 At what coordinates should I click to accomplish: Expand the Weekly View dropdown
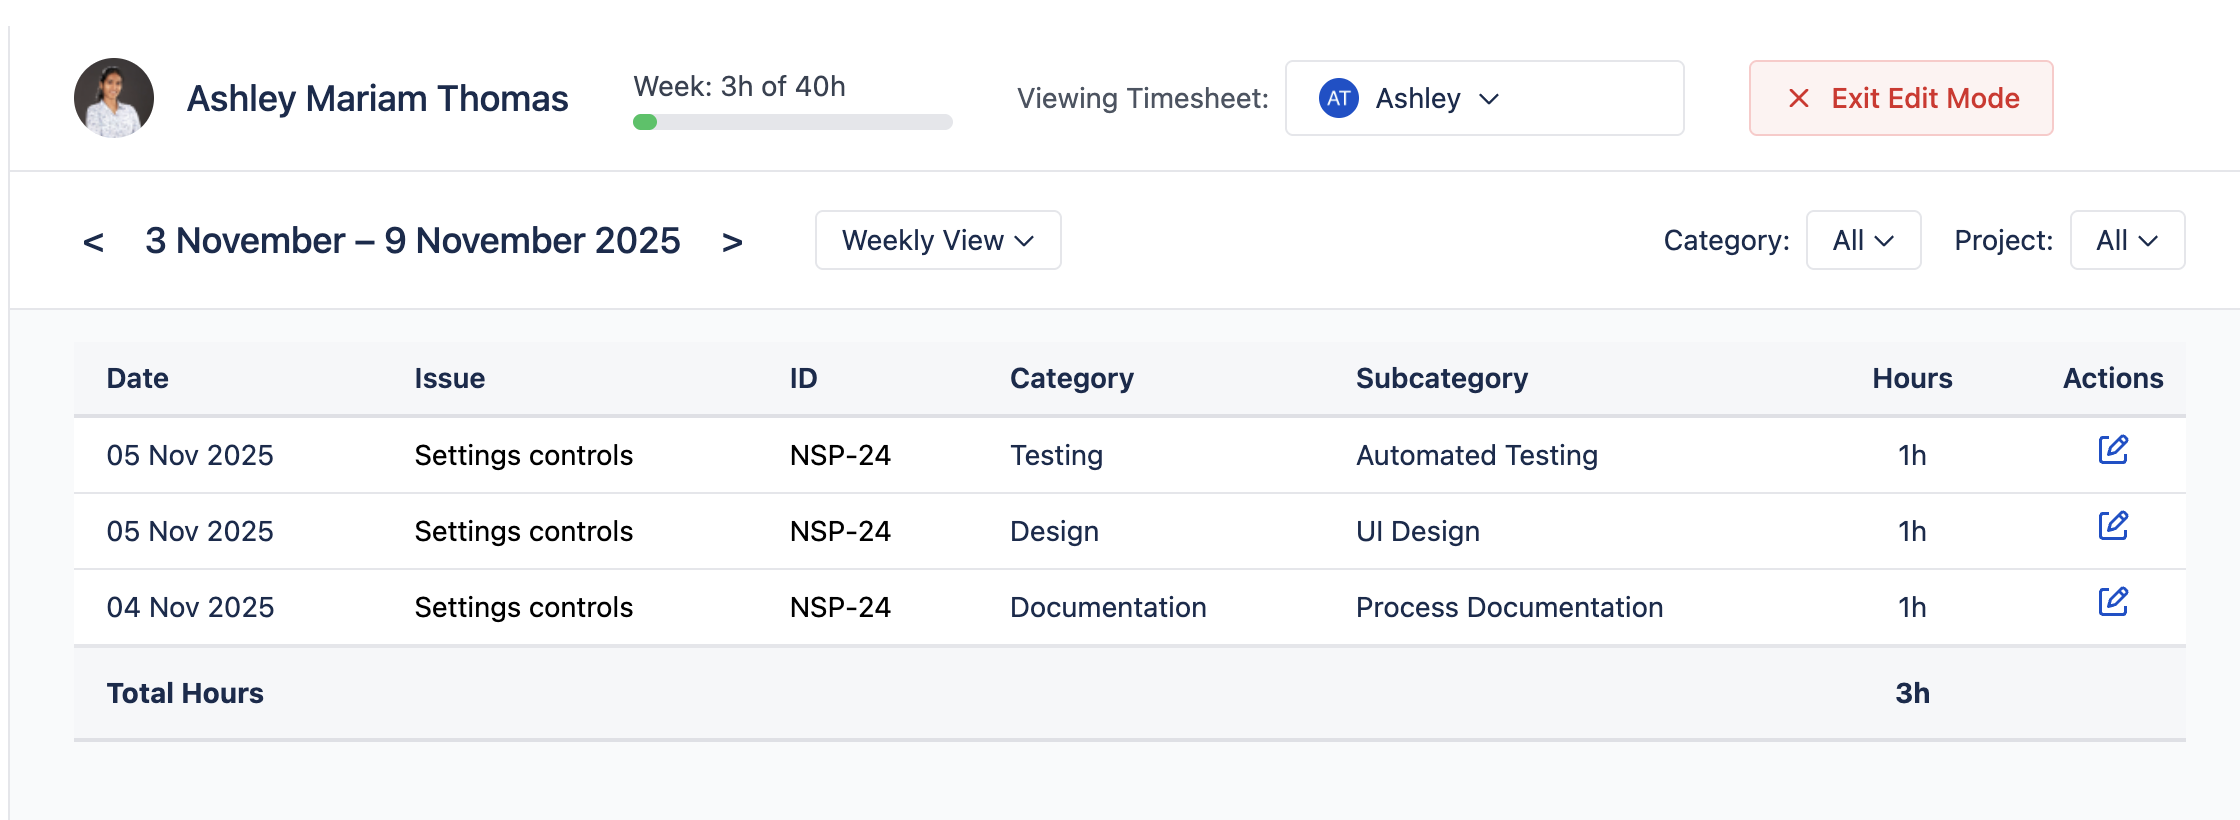(x=938, y=240)
